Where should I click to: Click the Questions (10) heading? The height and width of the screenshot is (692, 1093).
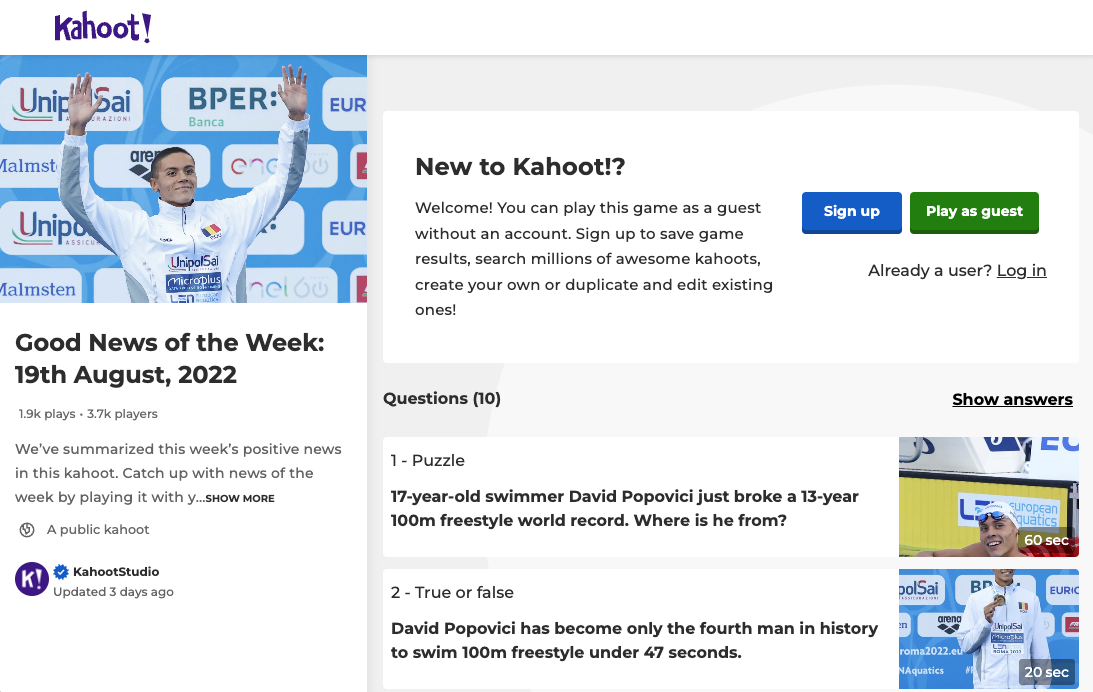(x=442, y=399)
